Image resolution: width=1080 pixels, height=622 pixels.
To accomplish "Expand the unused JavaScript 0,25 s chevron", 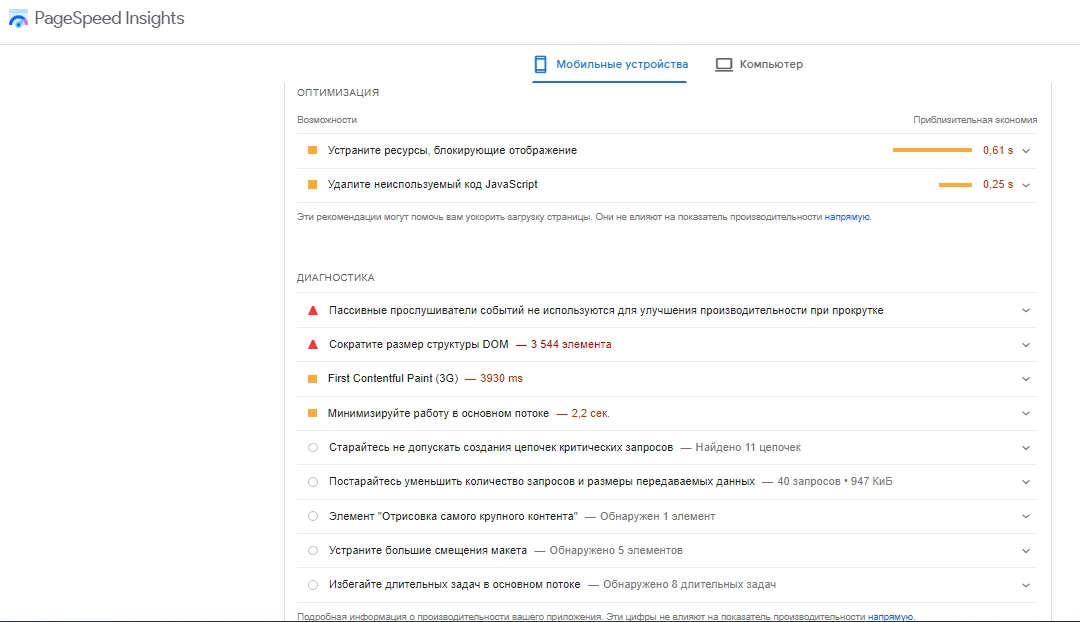I will tap(1026, 185).
